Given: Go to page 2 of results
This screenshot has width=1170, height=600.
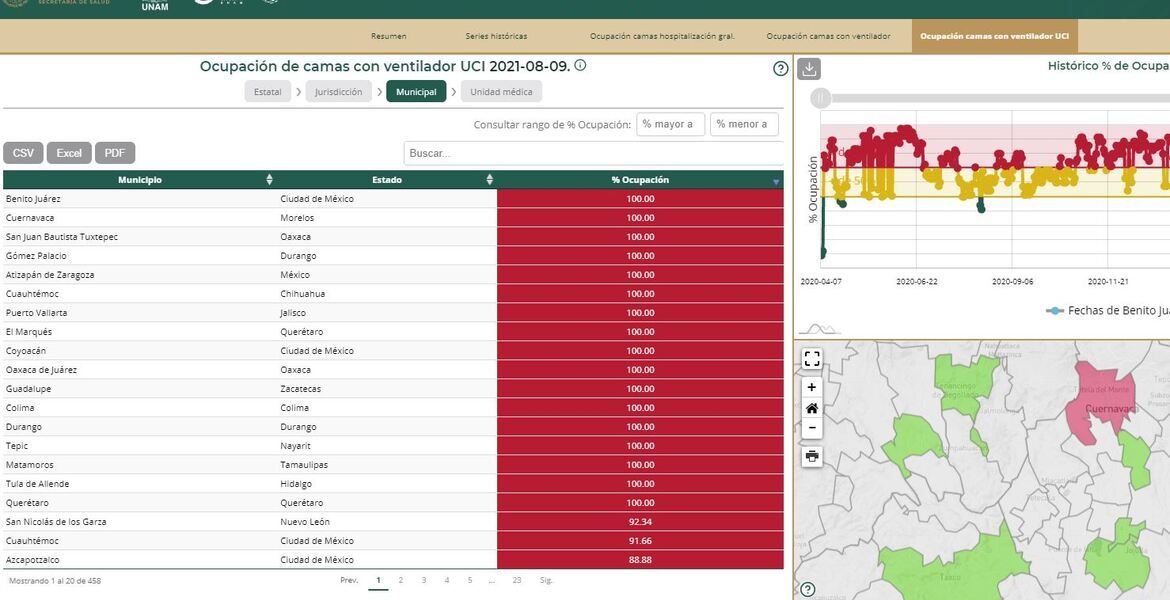Looking at the screenshot, I should [x=401, y=580].
